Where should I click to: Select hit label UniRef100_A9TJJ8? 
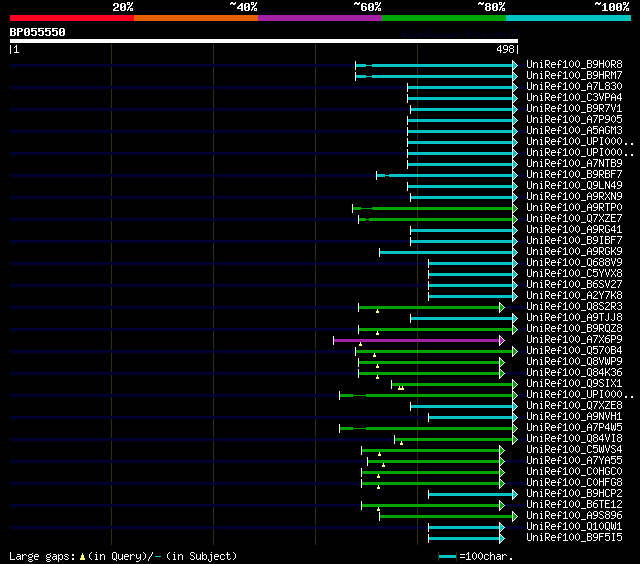coord(574,318)
